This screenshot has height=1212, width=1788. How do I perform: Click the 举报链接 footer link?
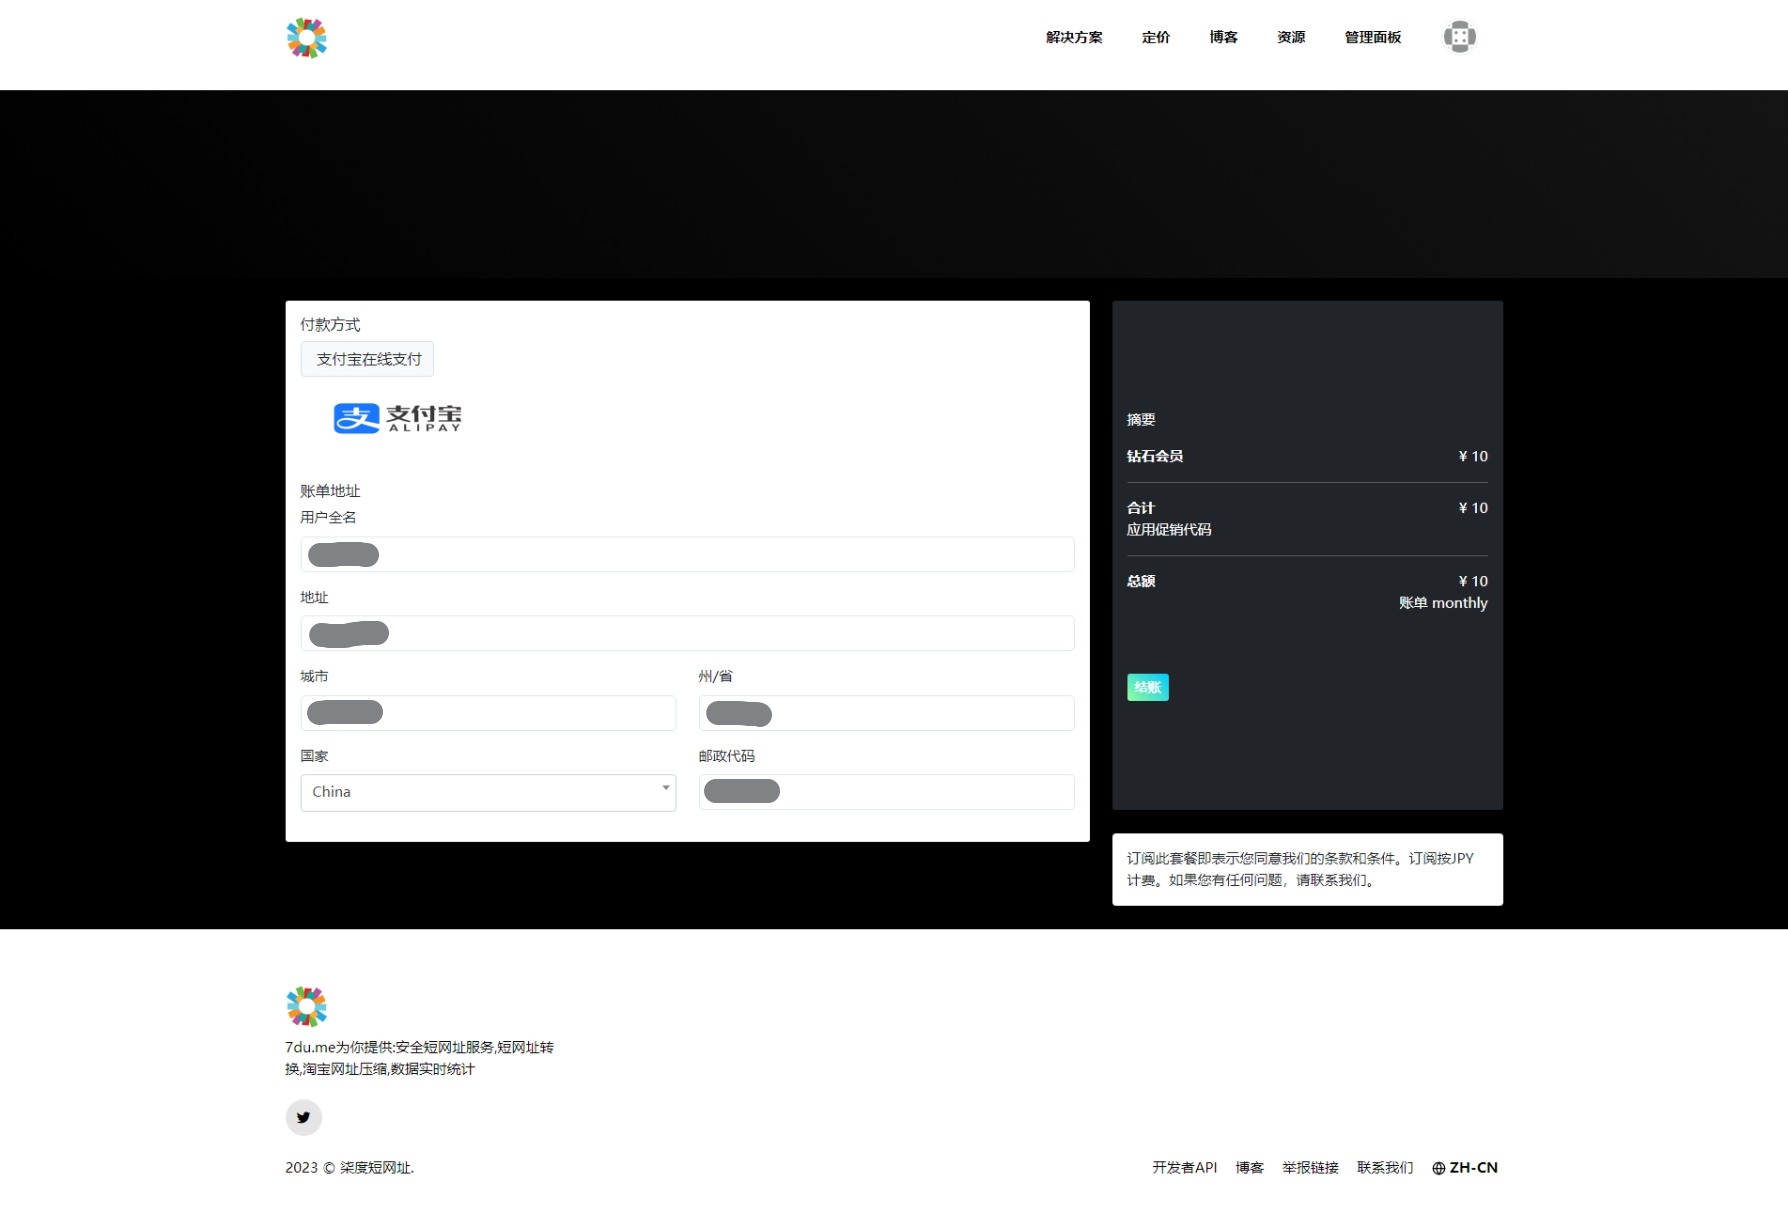click(1310, 1167)
